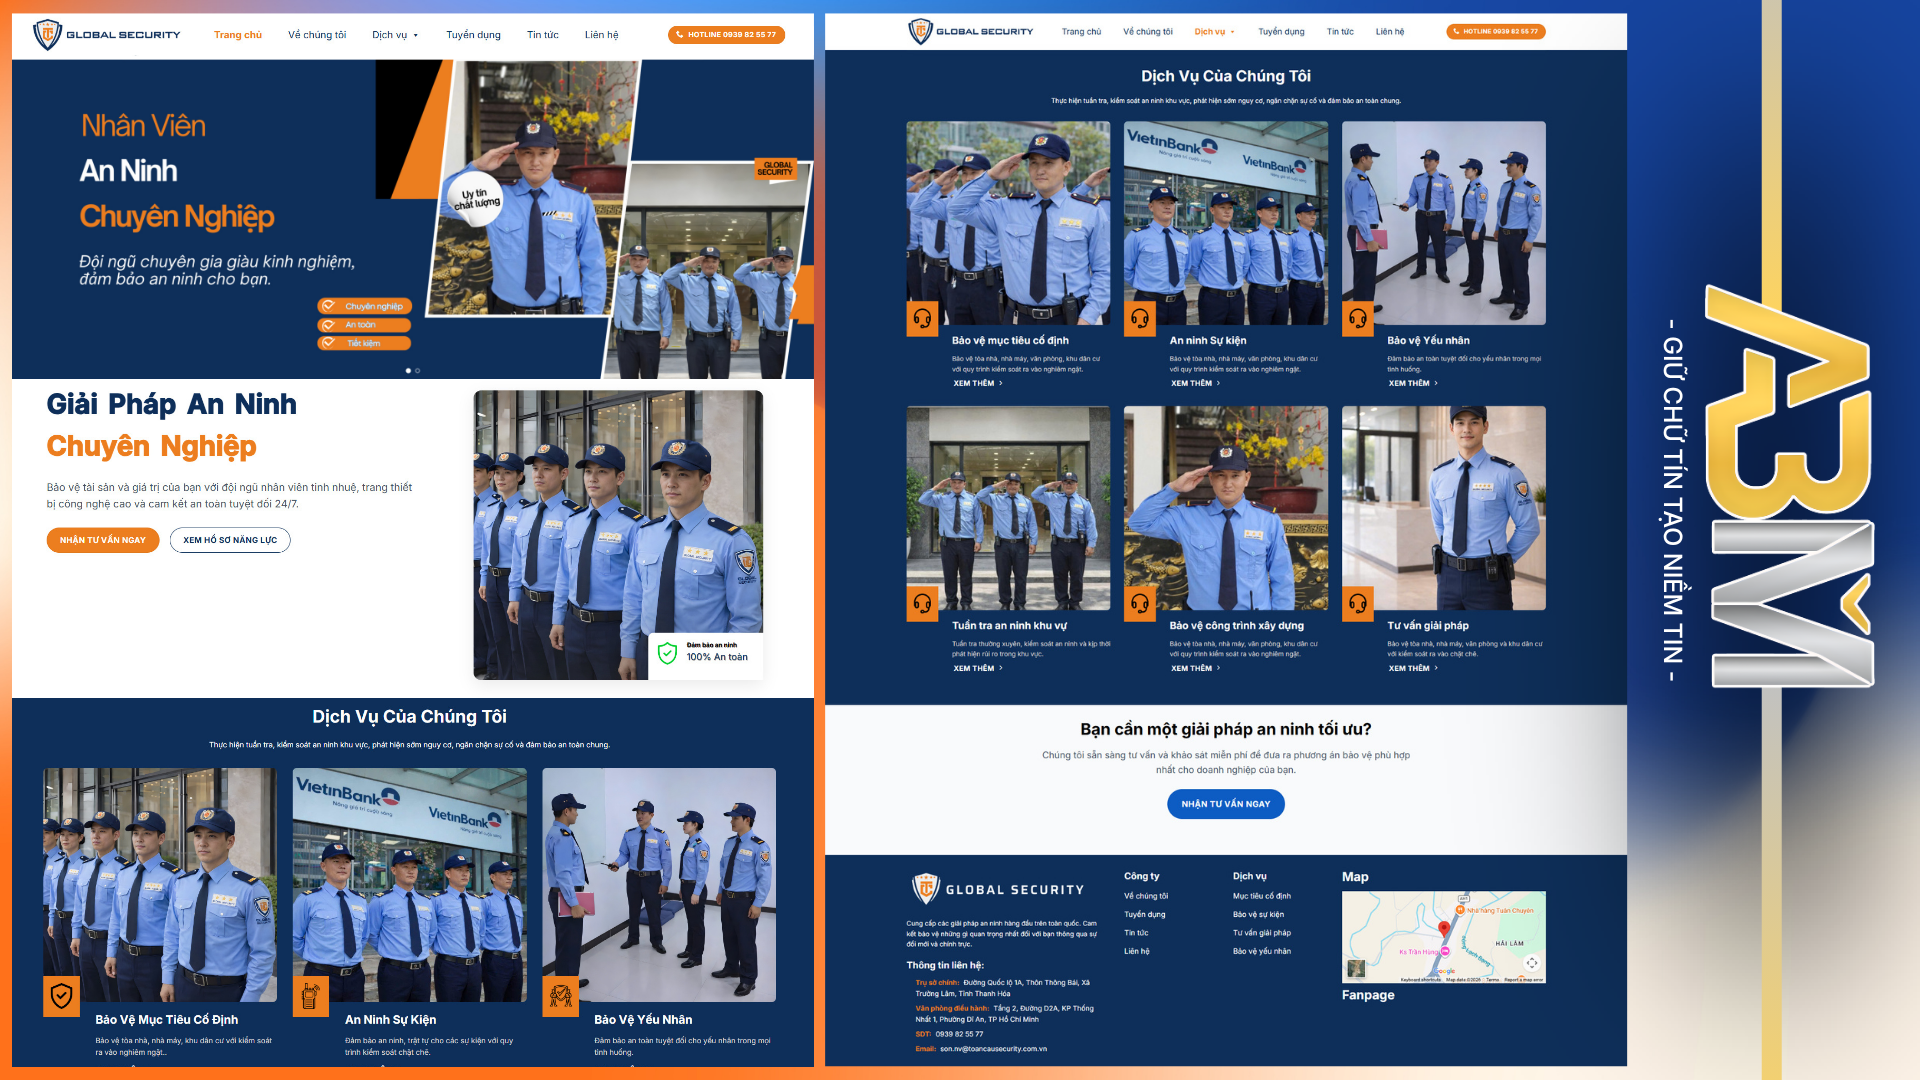This screenshot has height=1080, width=1920.
Task: Select second hero carousel dot
Action: point(418,371)
